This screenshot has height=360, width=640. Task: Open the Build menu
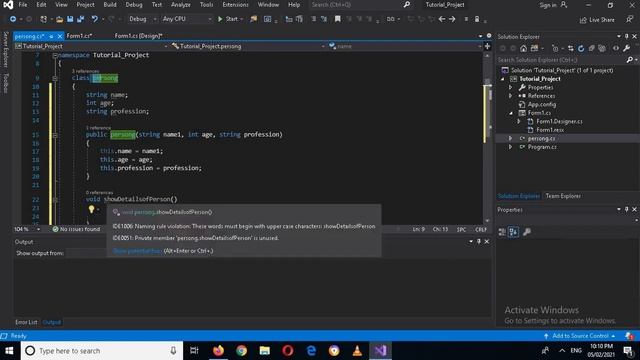110,4
